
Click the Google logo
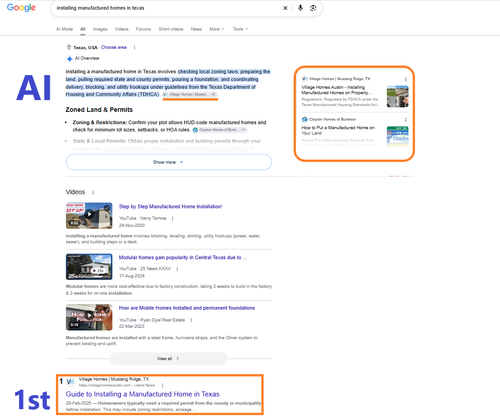coord(21,8)
